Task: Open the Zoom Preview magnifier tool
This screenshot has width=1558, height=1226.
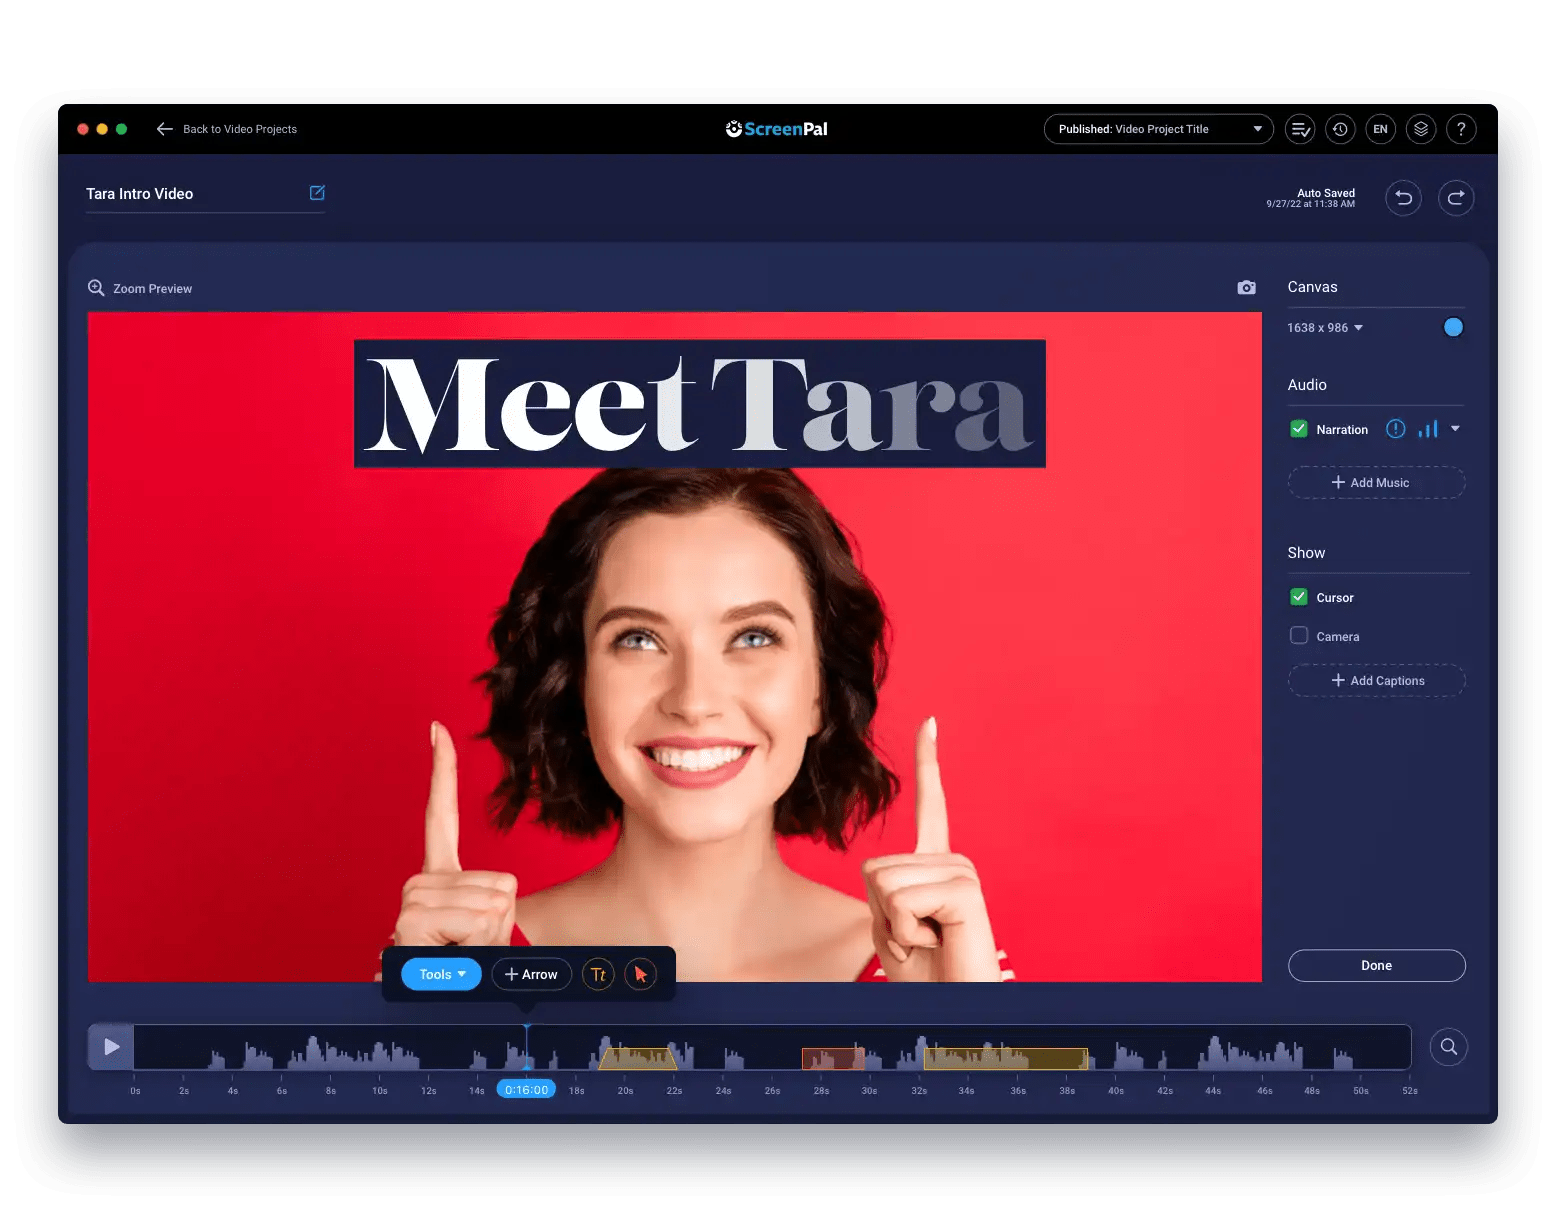Action: point(97,288)
